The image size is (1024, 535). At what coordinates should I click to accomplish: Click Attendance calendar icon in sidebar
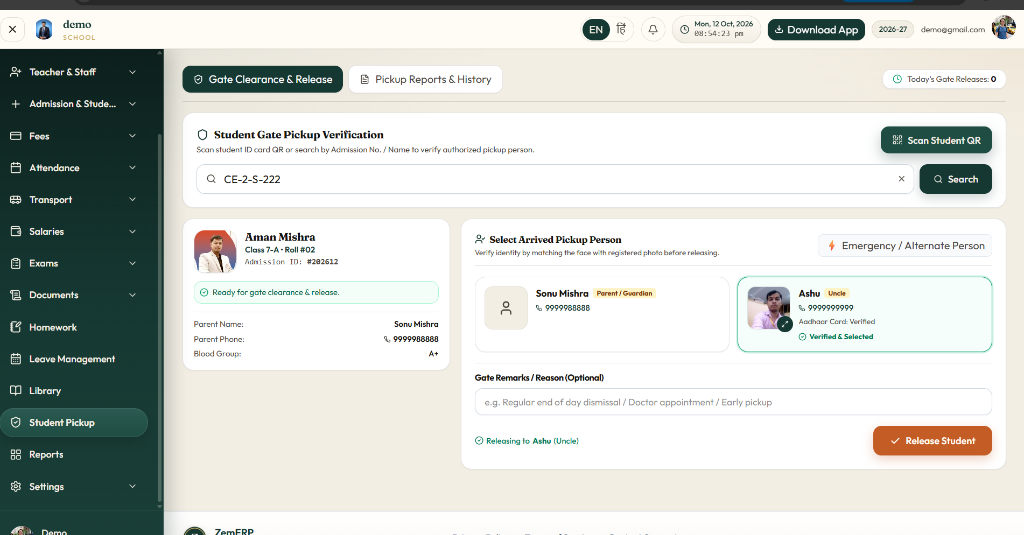tap(16, 168)
